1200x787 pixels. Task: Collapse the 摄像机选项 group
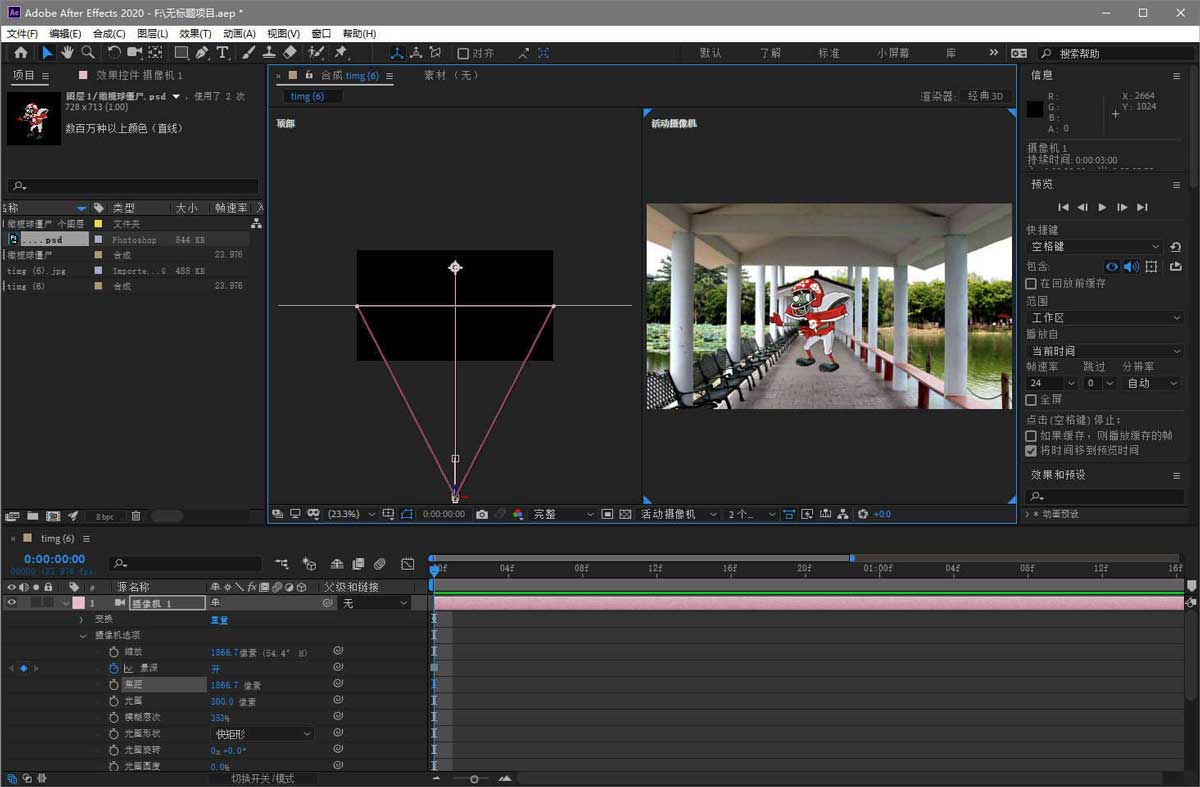click(82, 635)
